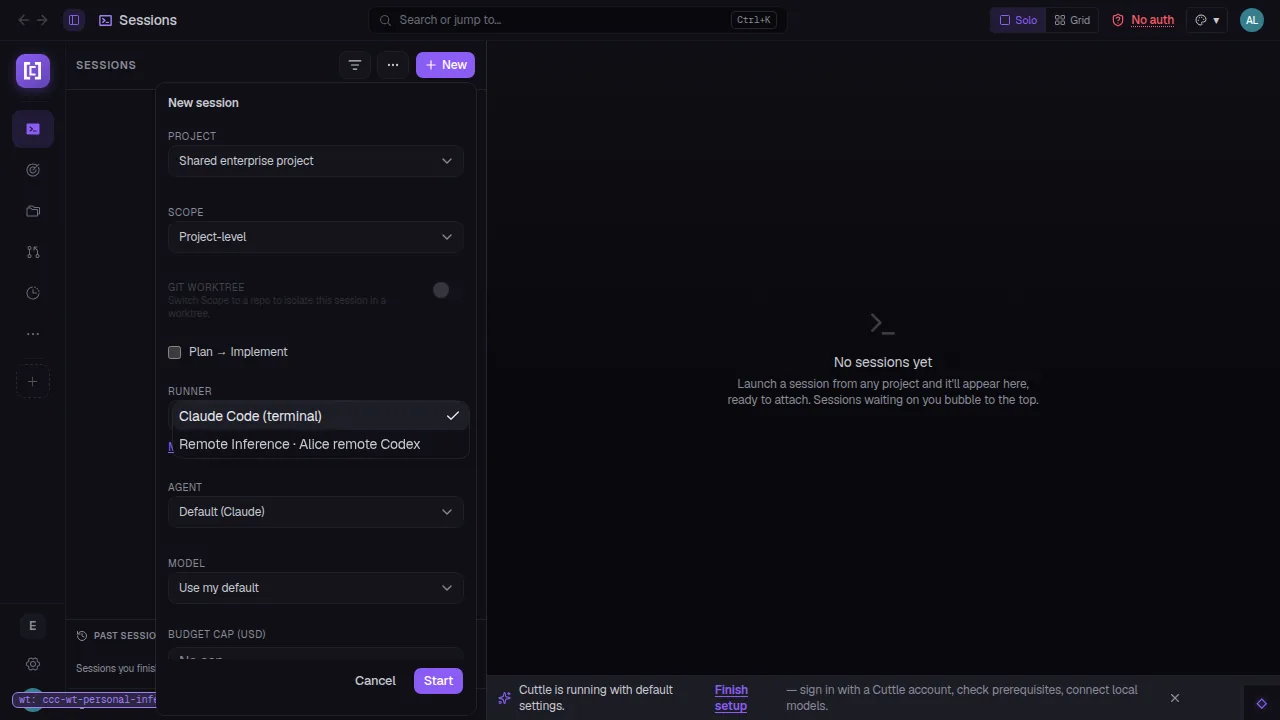This screenshot has height=720, width=1280.
Task: Go forward with the right arrow
Action: point(42,20)
